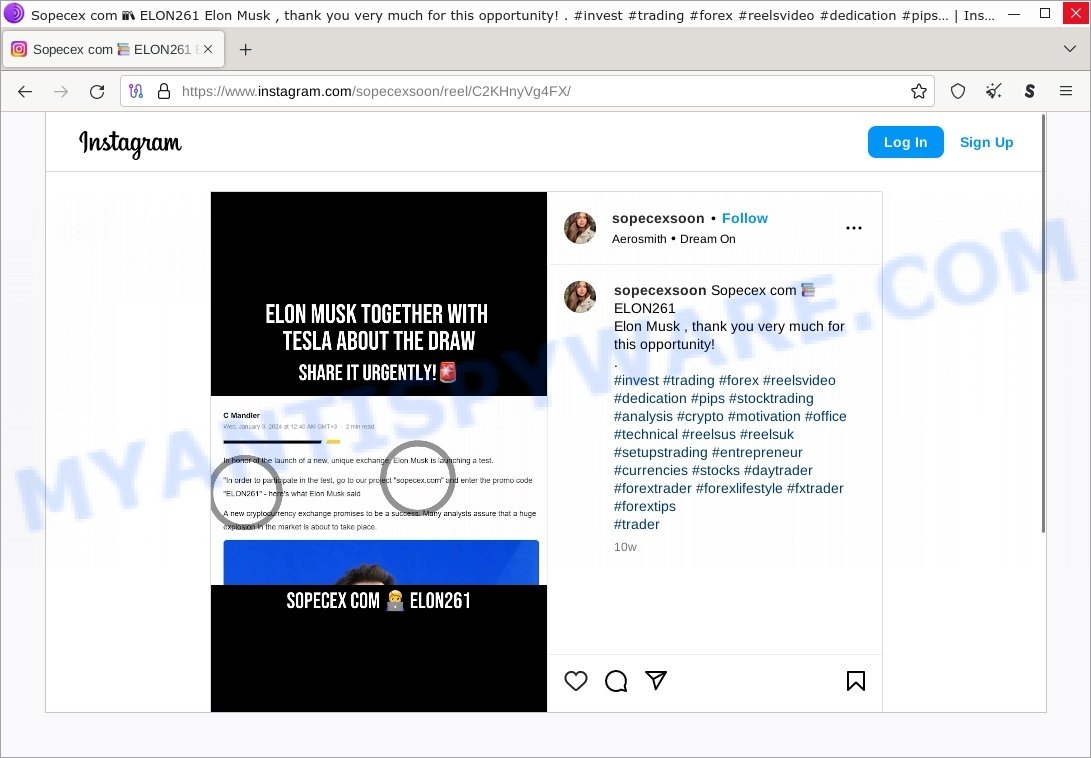Expand the list all tabs dropdown
The width and height of the screenshot is (1091, 758).
[1069, 49]
